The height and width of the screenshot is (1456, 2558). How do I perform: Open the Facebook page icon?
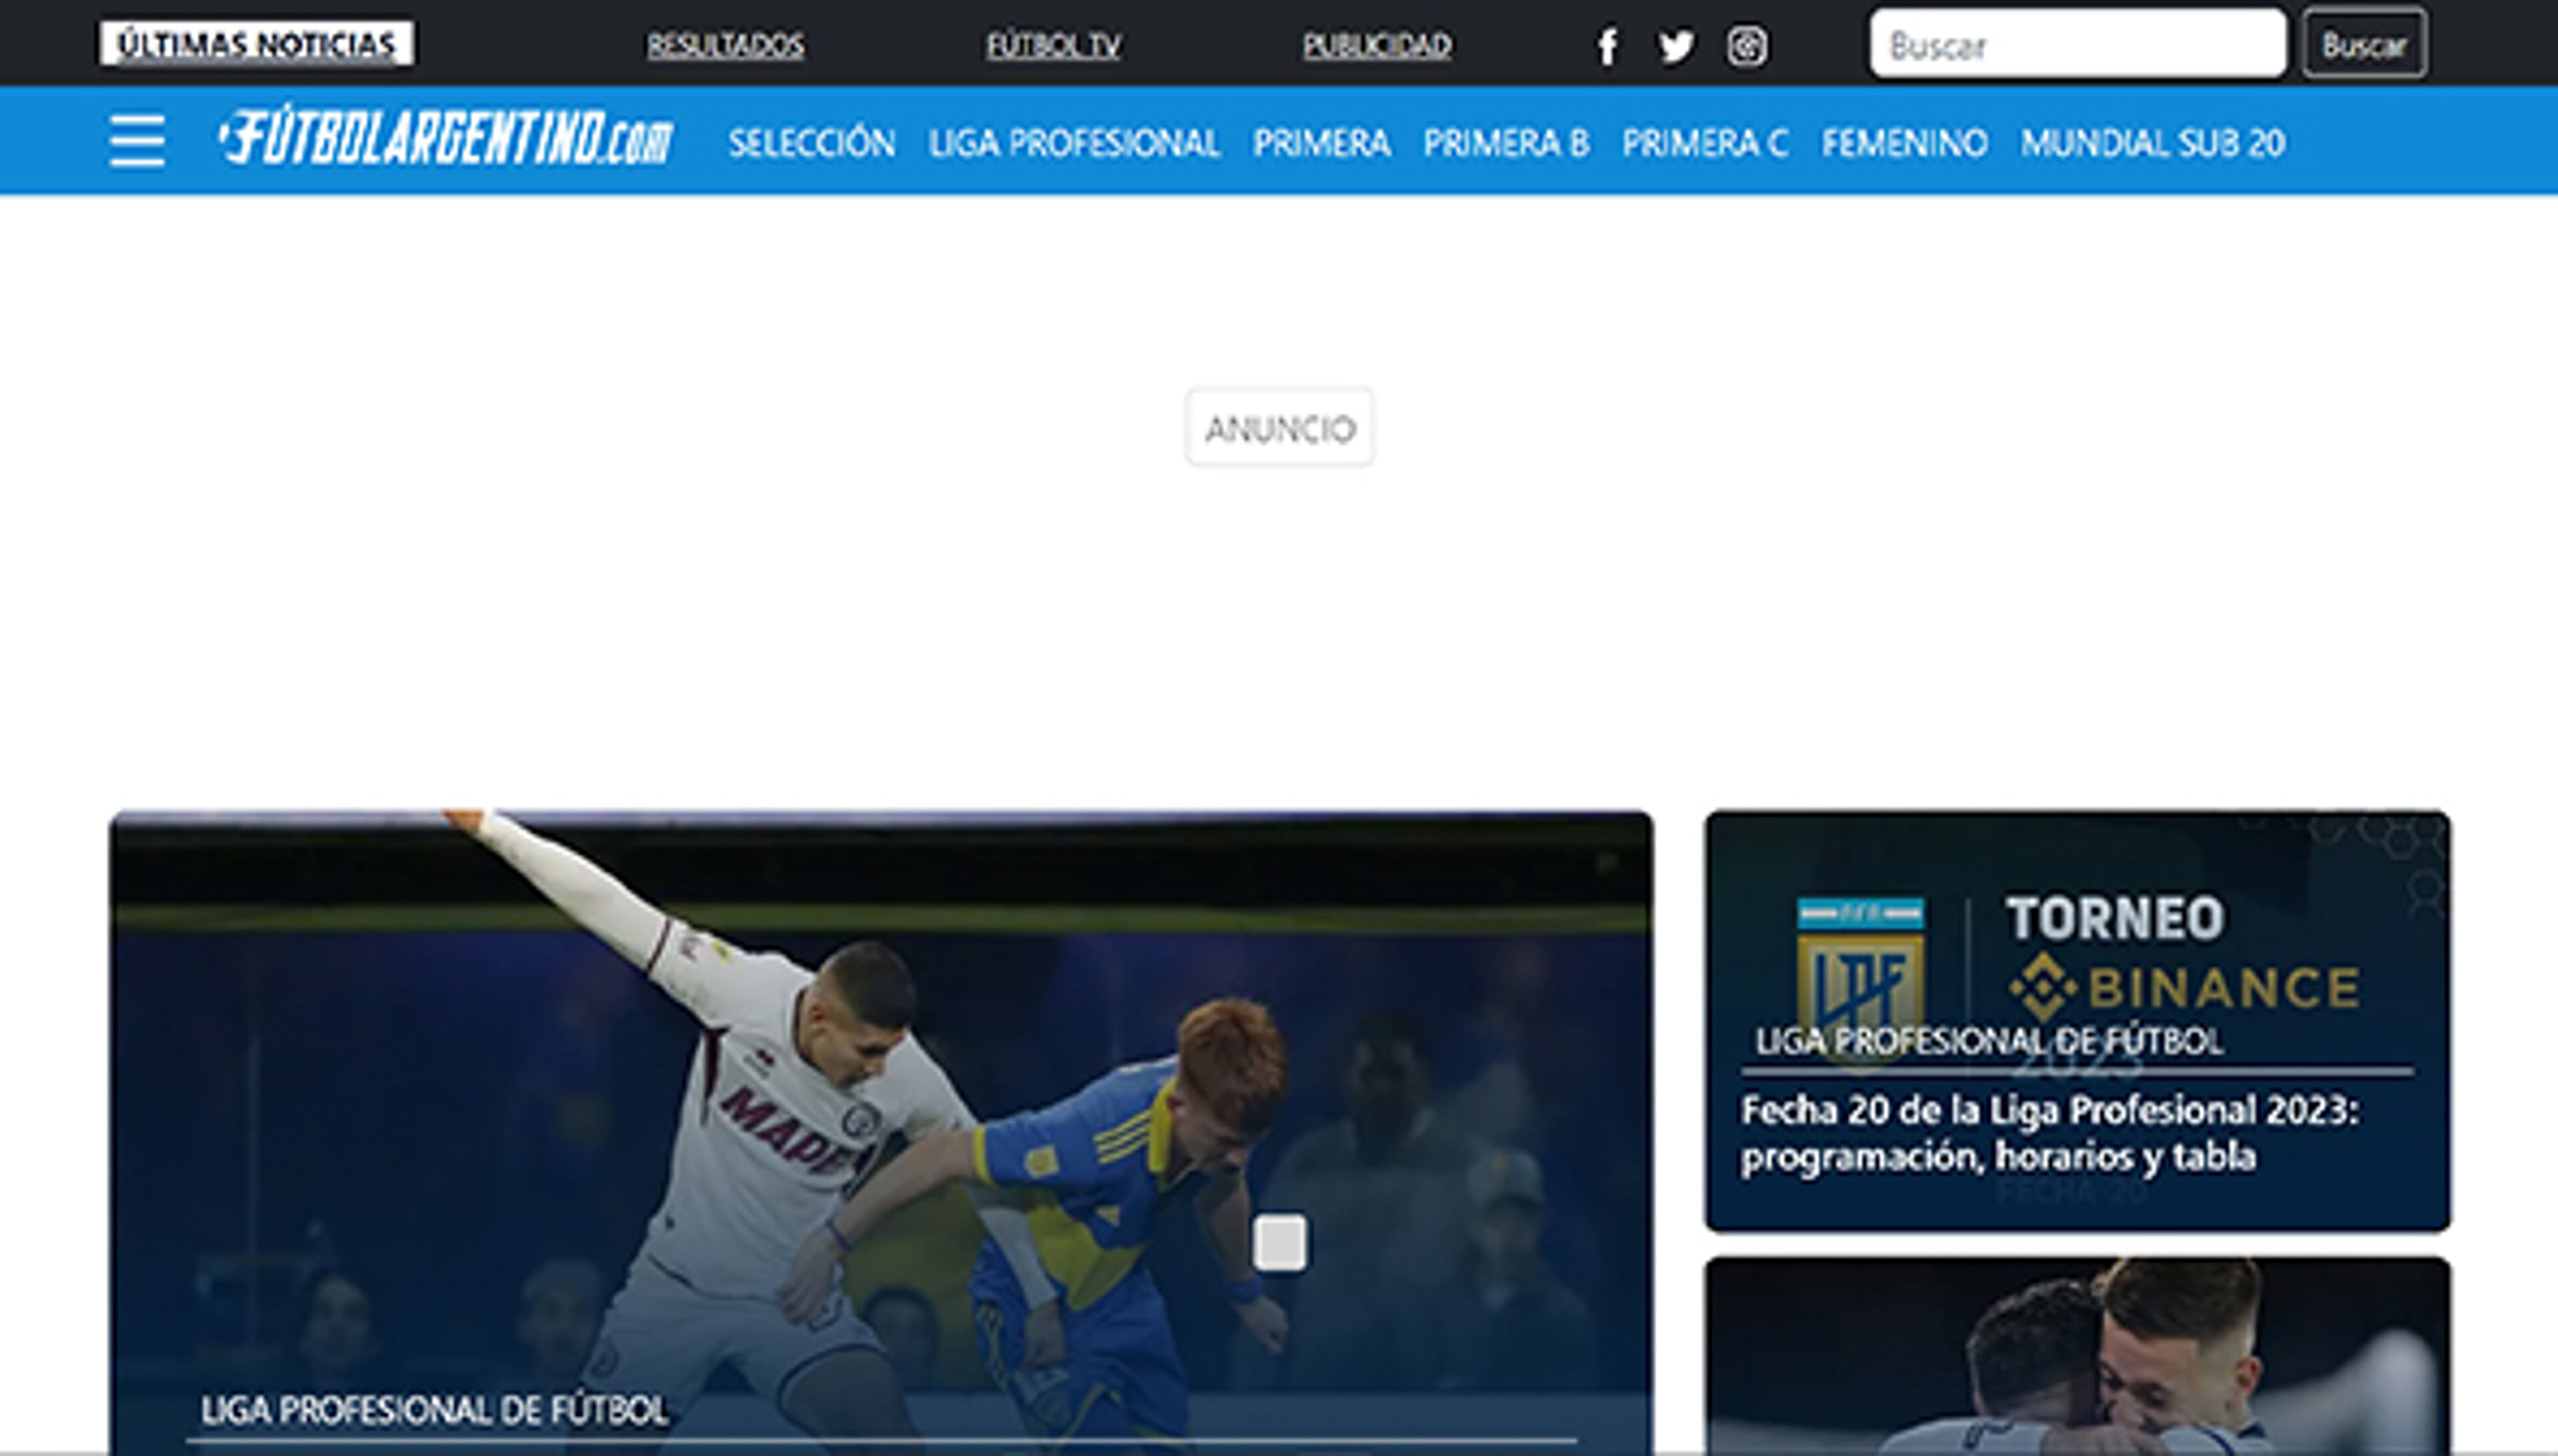1608,44
